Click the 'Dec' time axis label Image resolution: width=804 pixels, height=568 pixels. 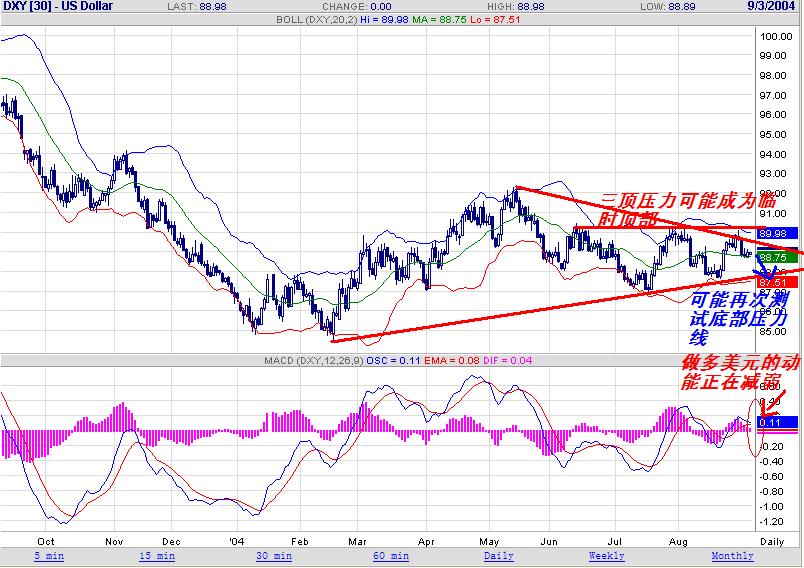(x=171, y=541)
